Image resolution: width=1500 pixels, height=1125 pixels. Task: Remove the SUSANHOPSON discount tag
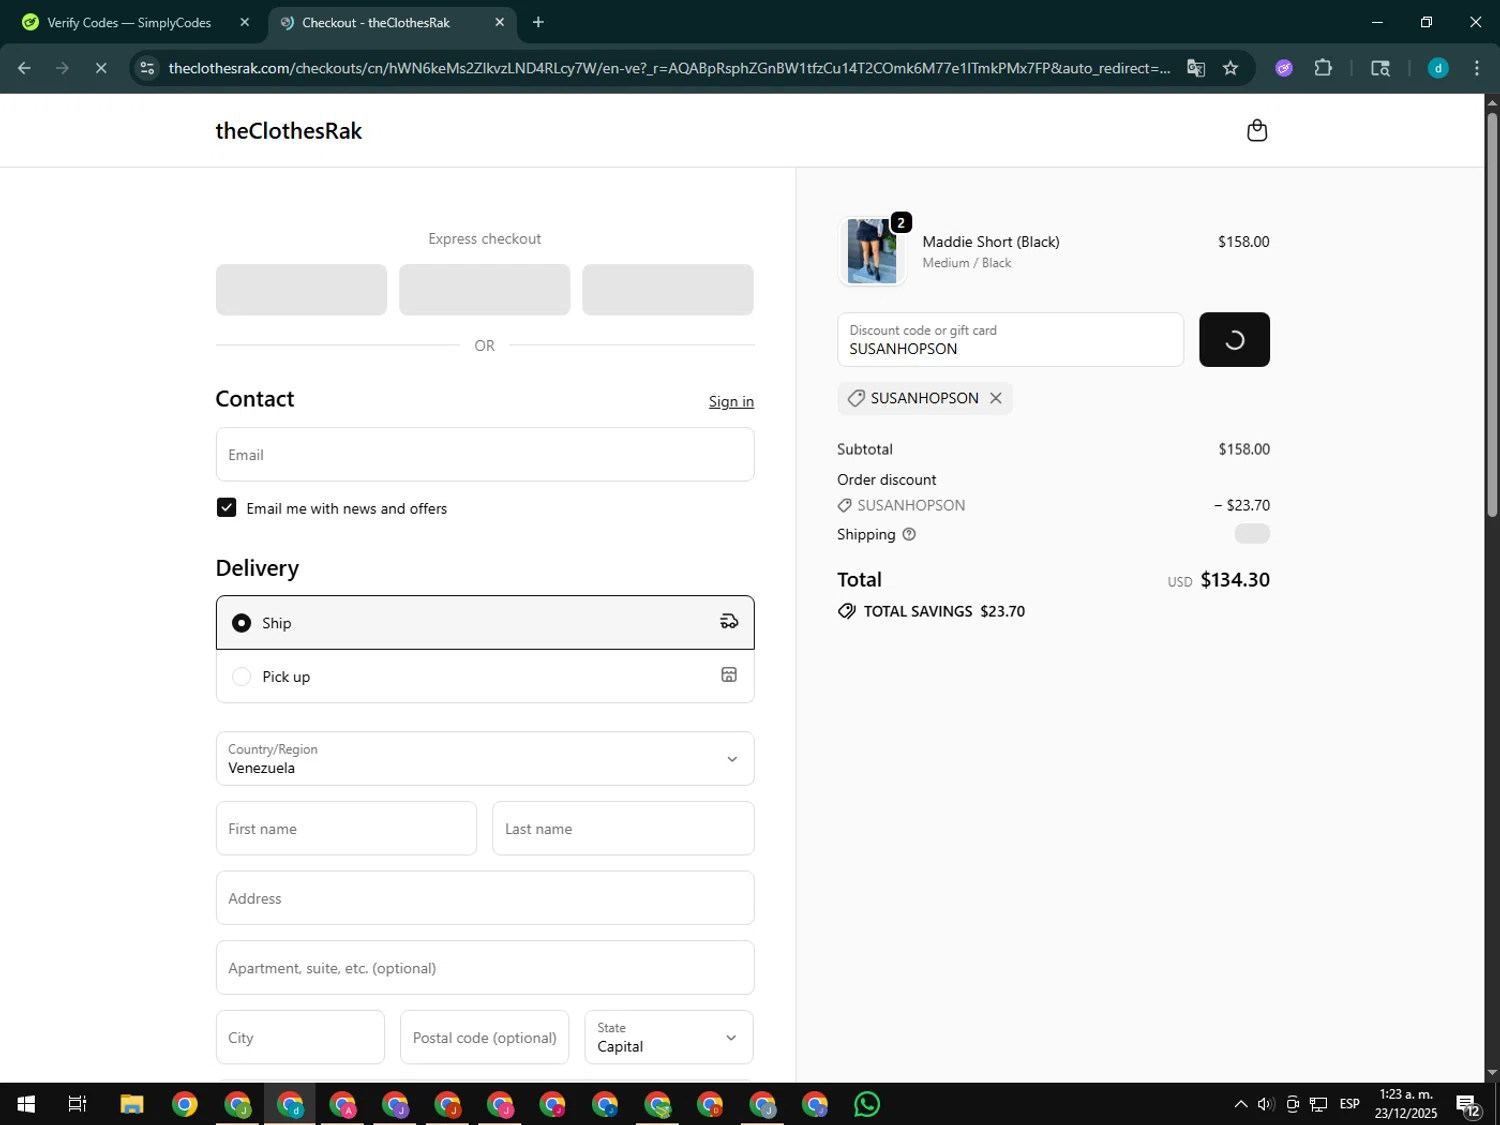(996, 398)
